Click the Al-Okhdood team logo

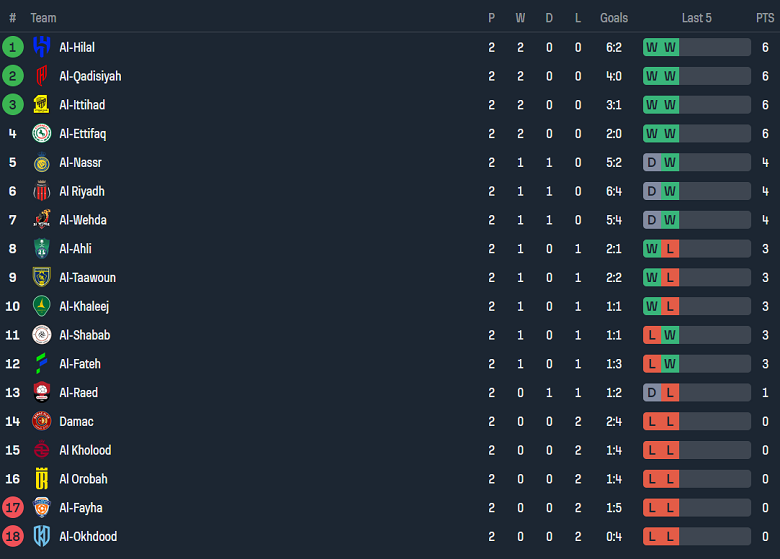point(41,537)
